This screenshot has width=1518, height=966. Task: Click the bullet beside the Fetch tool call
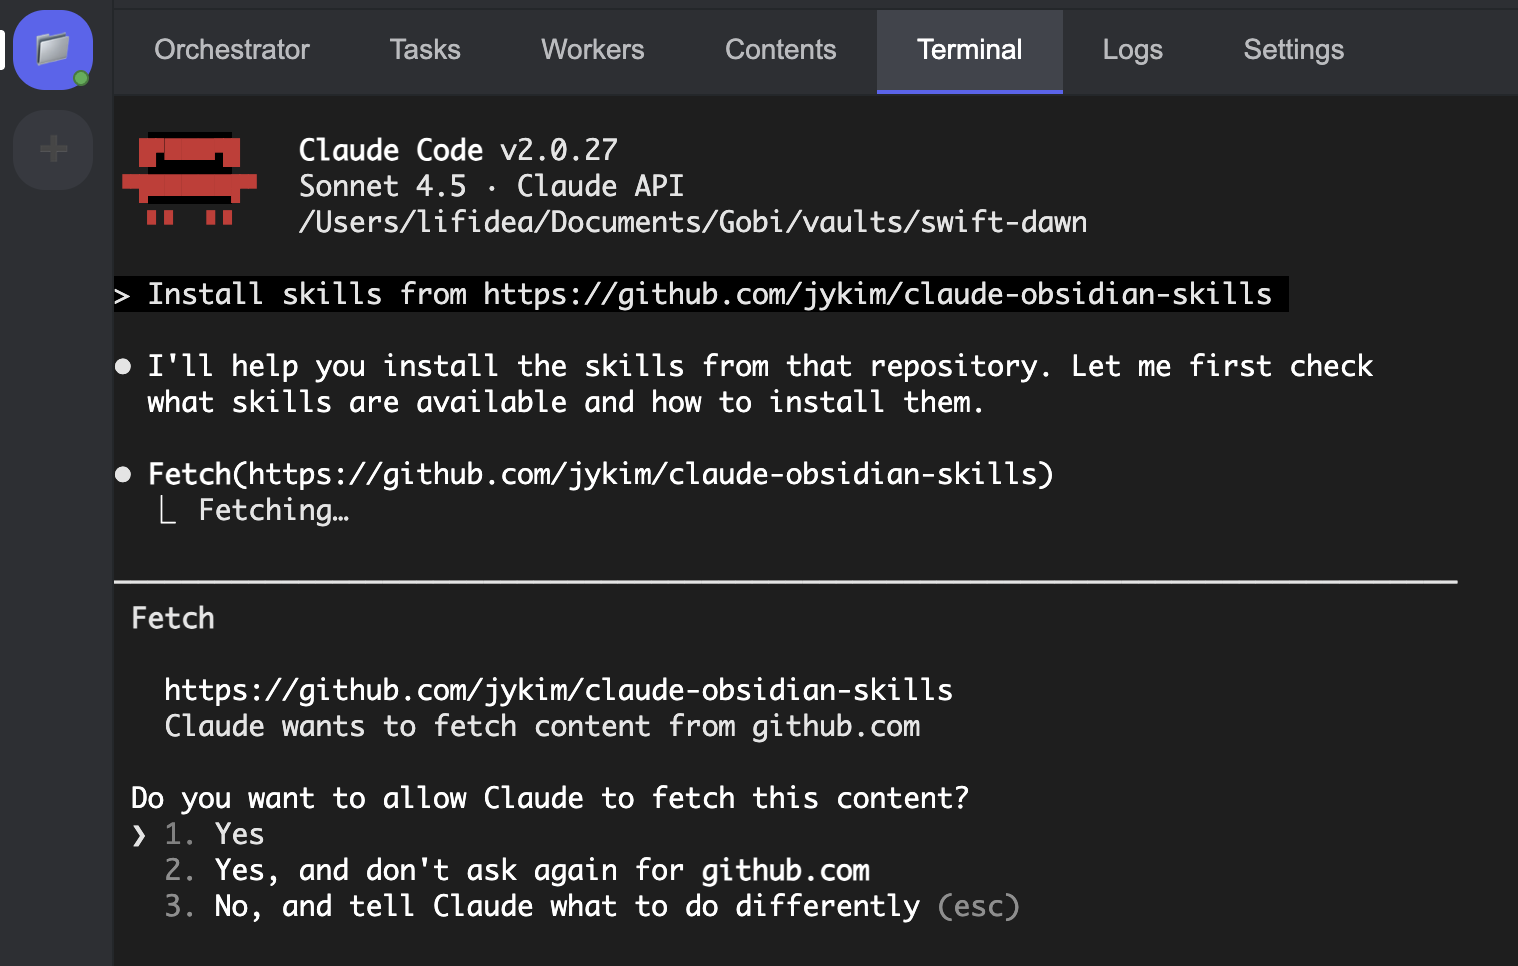point(123,475)
